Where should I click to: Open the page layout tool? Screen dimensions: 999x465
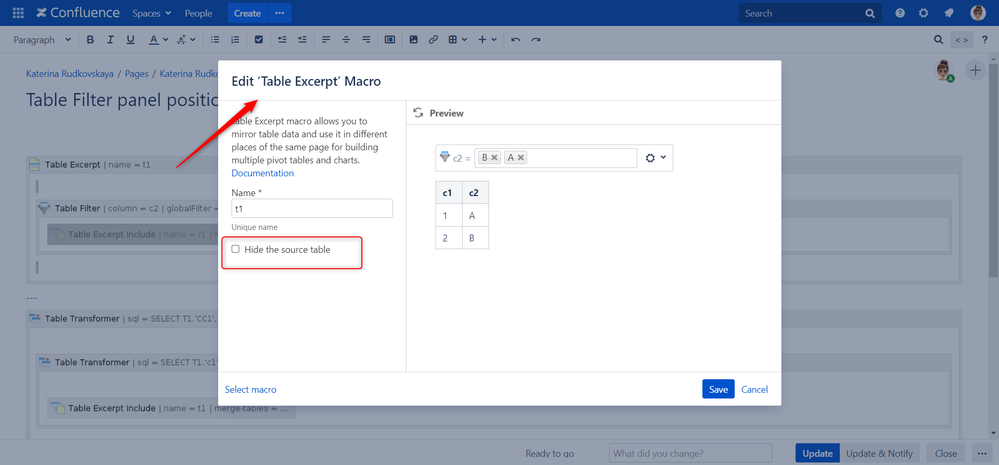tap(390, 39)
